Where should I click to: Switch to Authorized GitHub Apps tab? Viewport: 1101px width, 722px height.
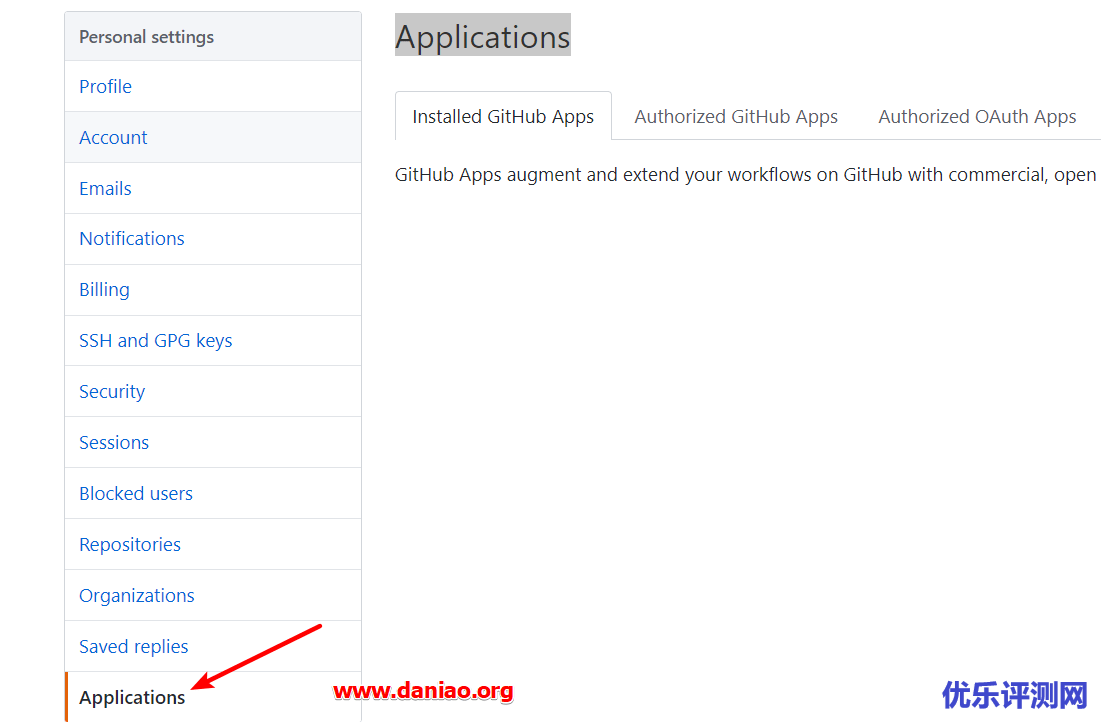(x=736, y=117)
